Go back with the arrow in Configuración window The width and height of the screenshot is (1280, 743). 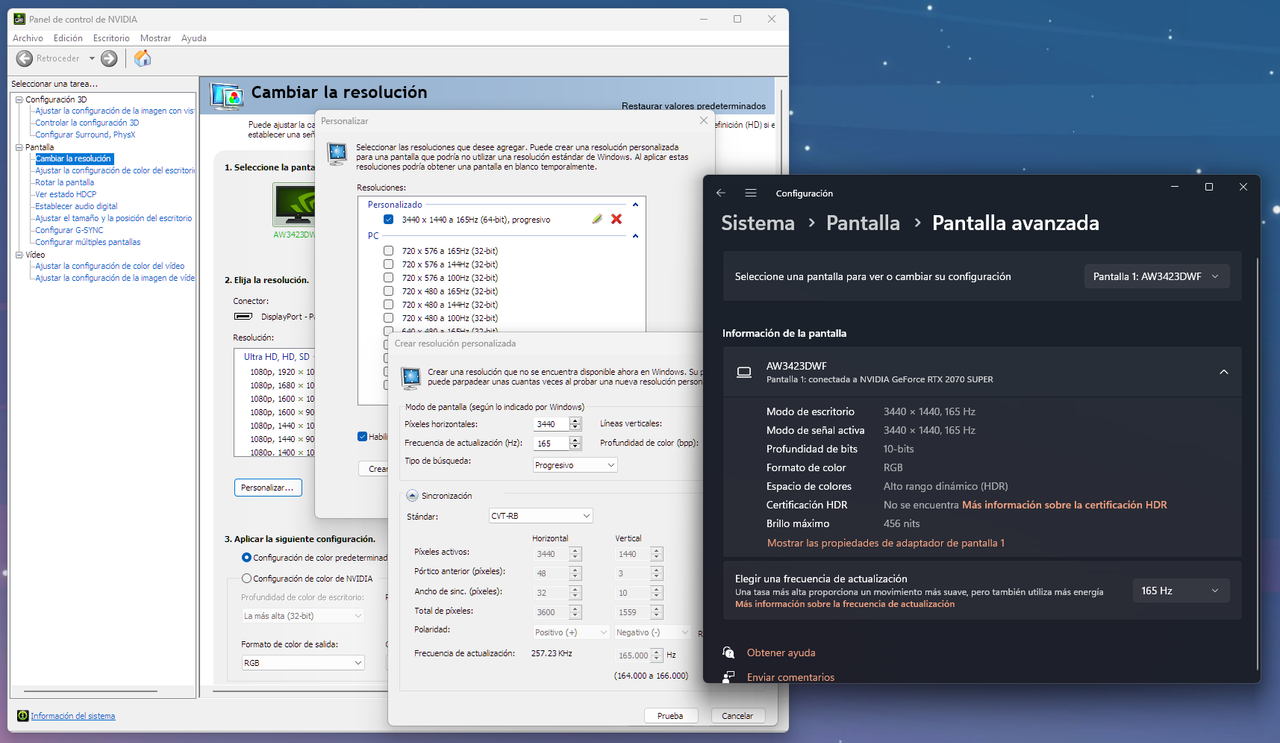click(x=721, y=193)
